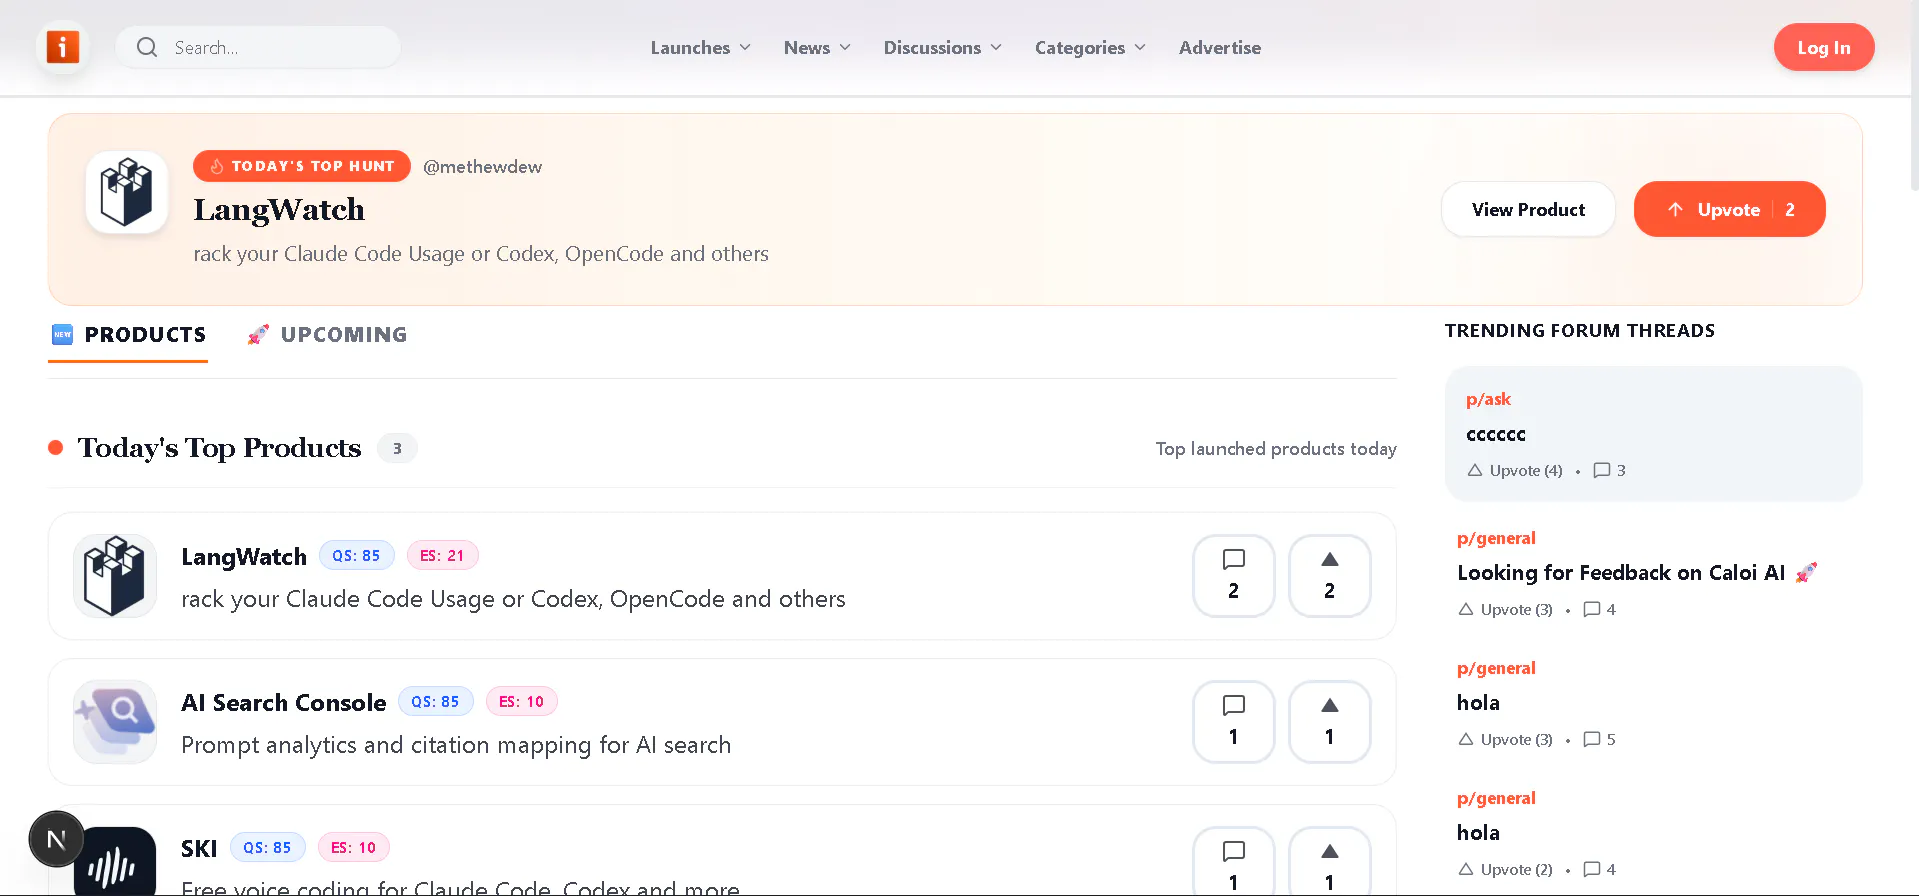Open the LangWatch title in banner
This screenshot has width=1919, height=896.
pos(279,210)
